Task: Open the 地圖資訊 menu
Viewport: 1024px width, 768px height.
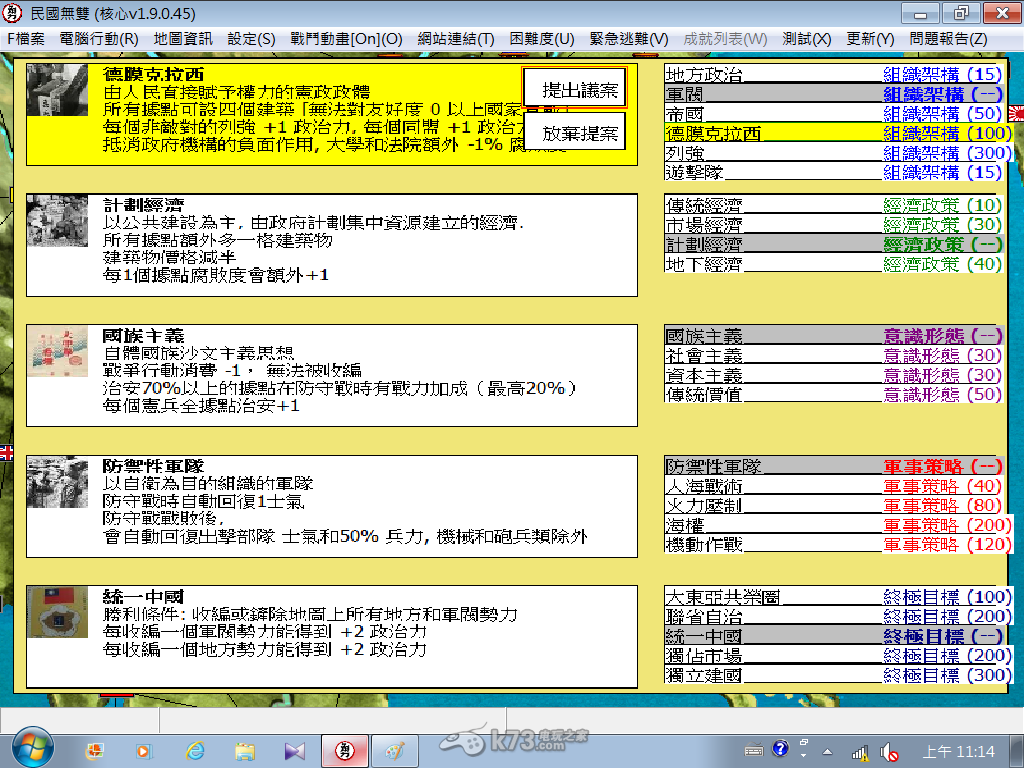Action: (183, 39)
